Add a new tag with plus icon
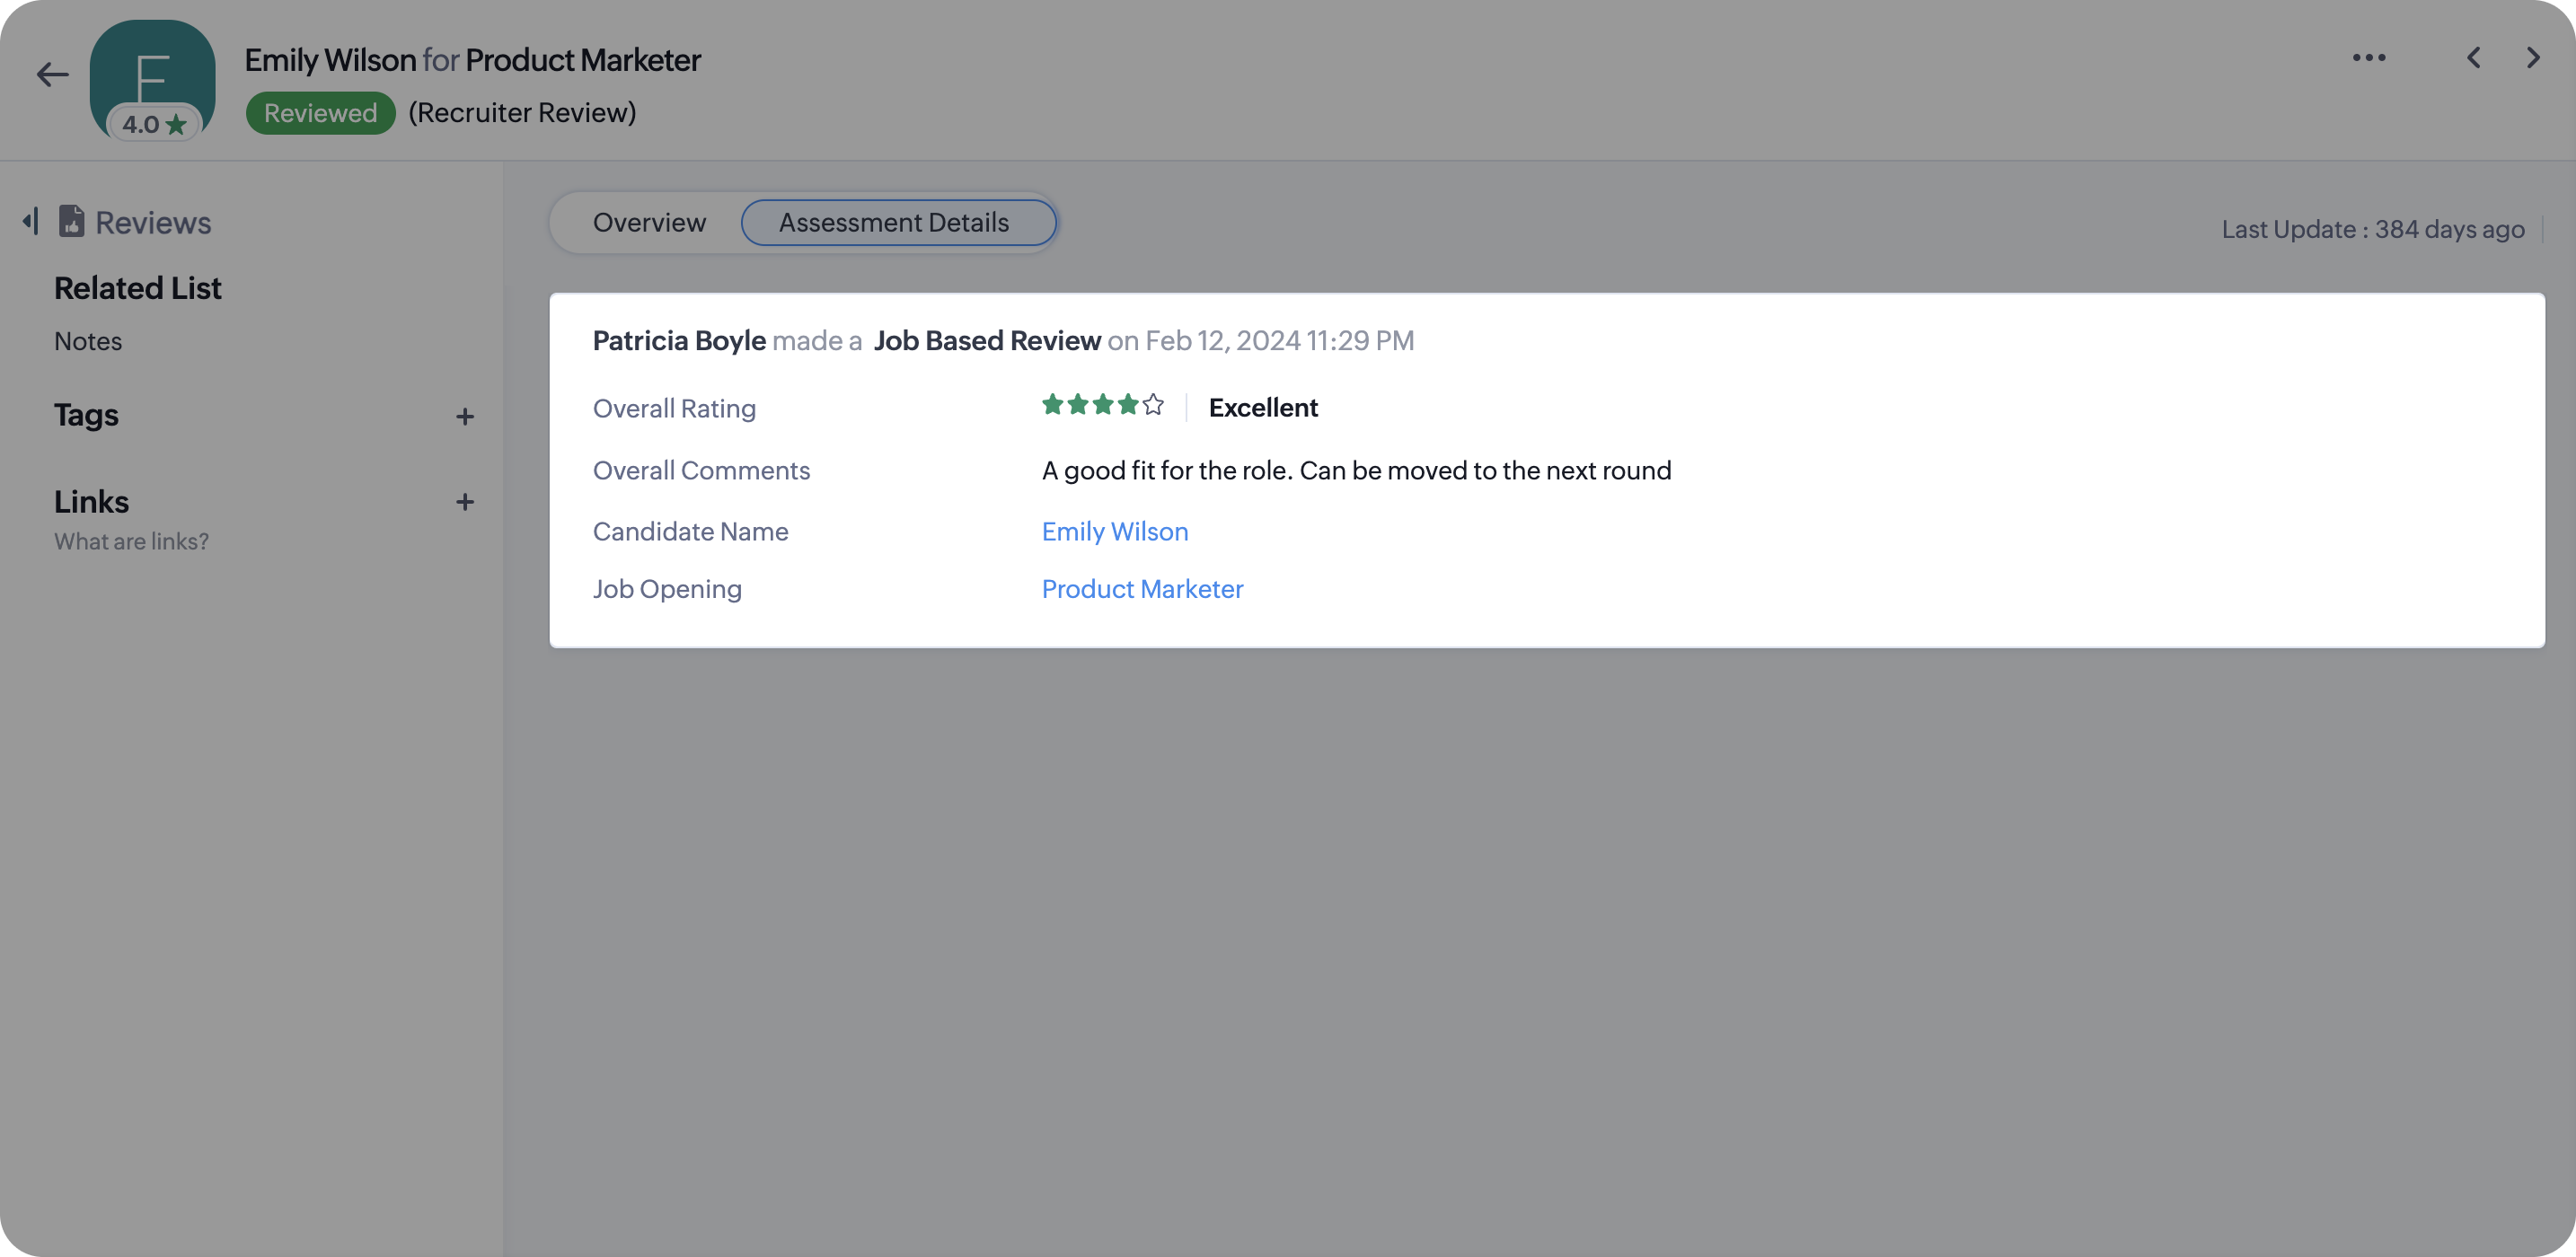The image size is (2576, 1257). coord(464,417)
